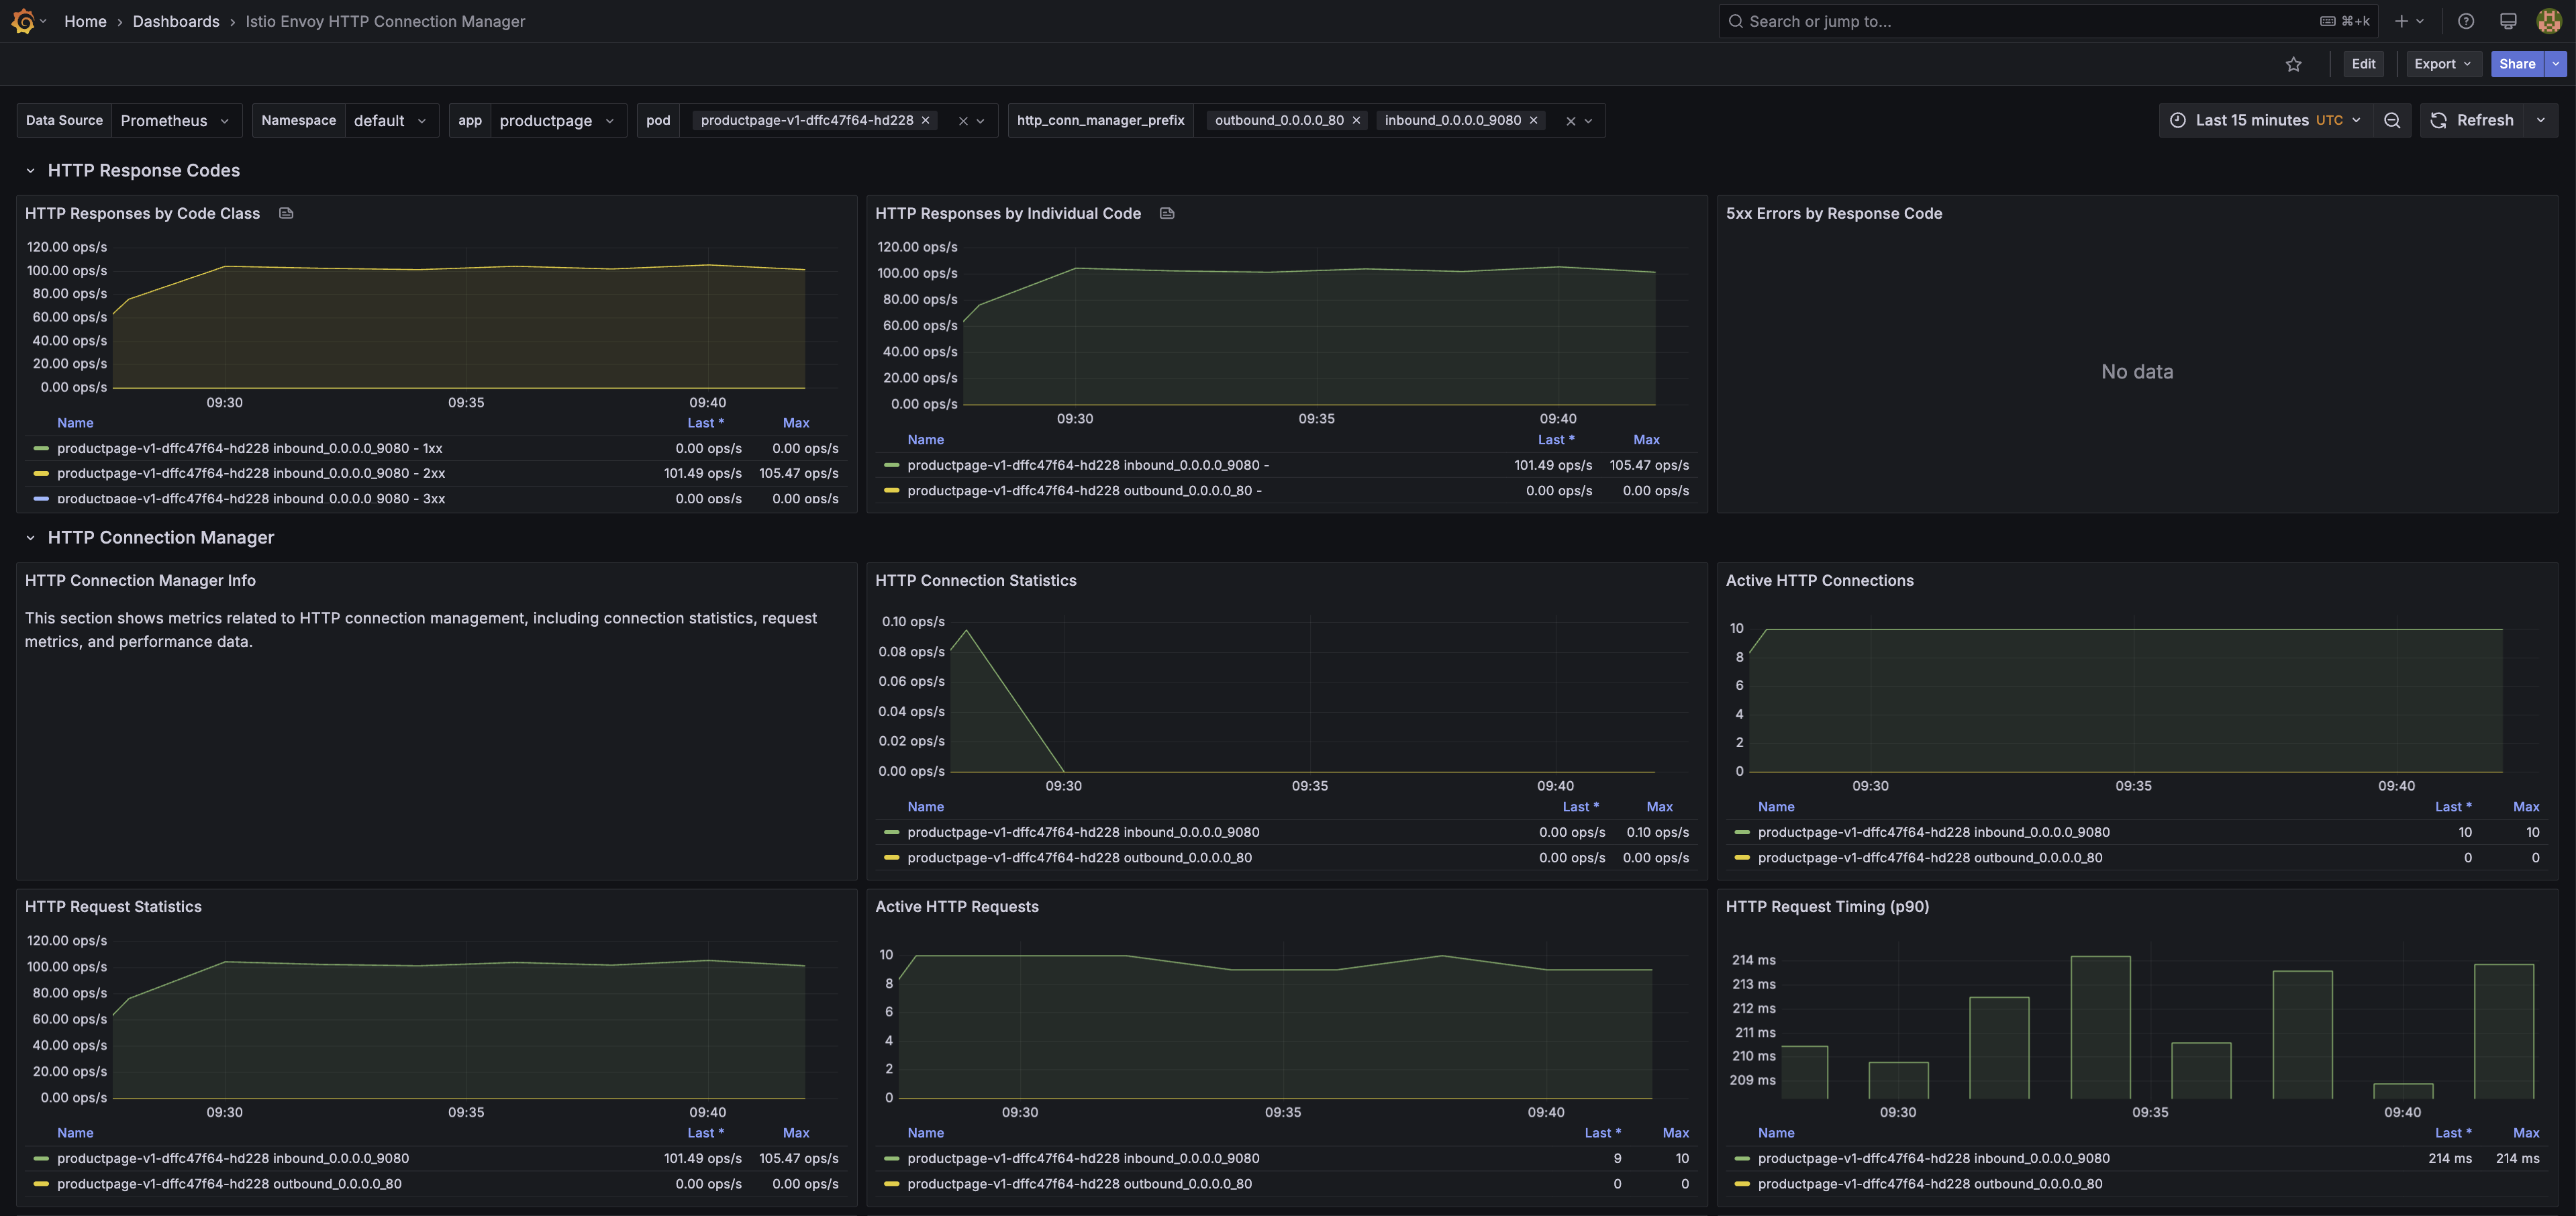Screen dimensions: 2576x1216
Task: Remove inbound_0.0.0.0_9080 prefix filter
Action: point(1533,120)
